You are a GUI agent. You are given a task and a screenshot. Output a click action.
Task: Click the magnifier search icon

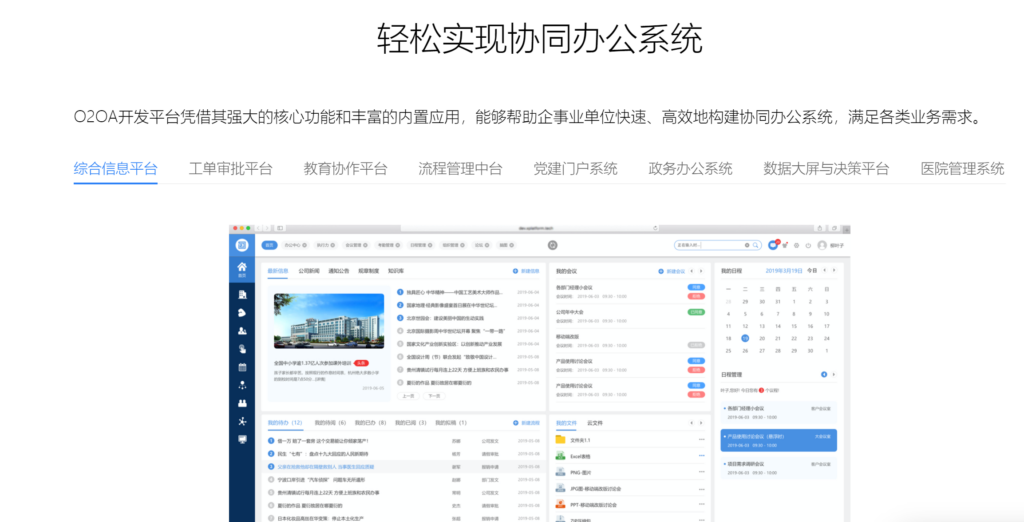point(756,245)
